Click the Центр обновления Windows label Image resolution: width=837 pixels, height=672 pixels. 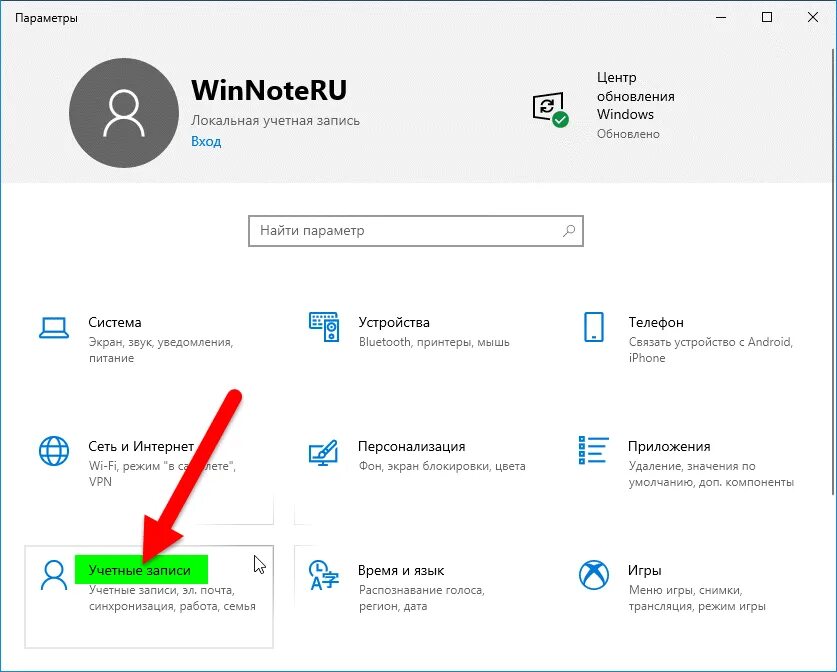pos(636,96)
